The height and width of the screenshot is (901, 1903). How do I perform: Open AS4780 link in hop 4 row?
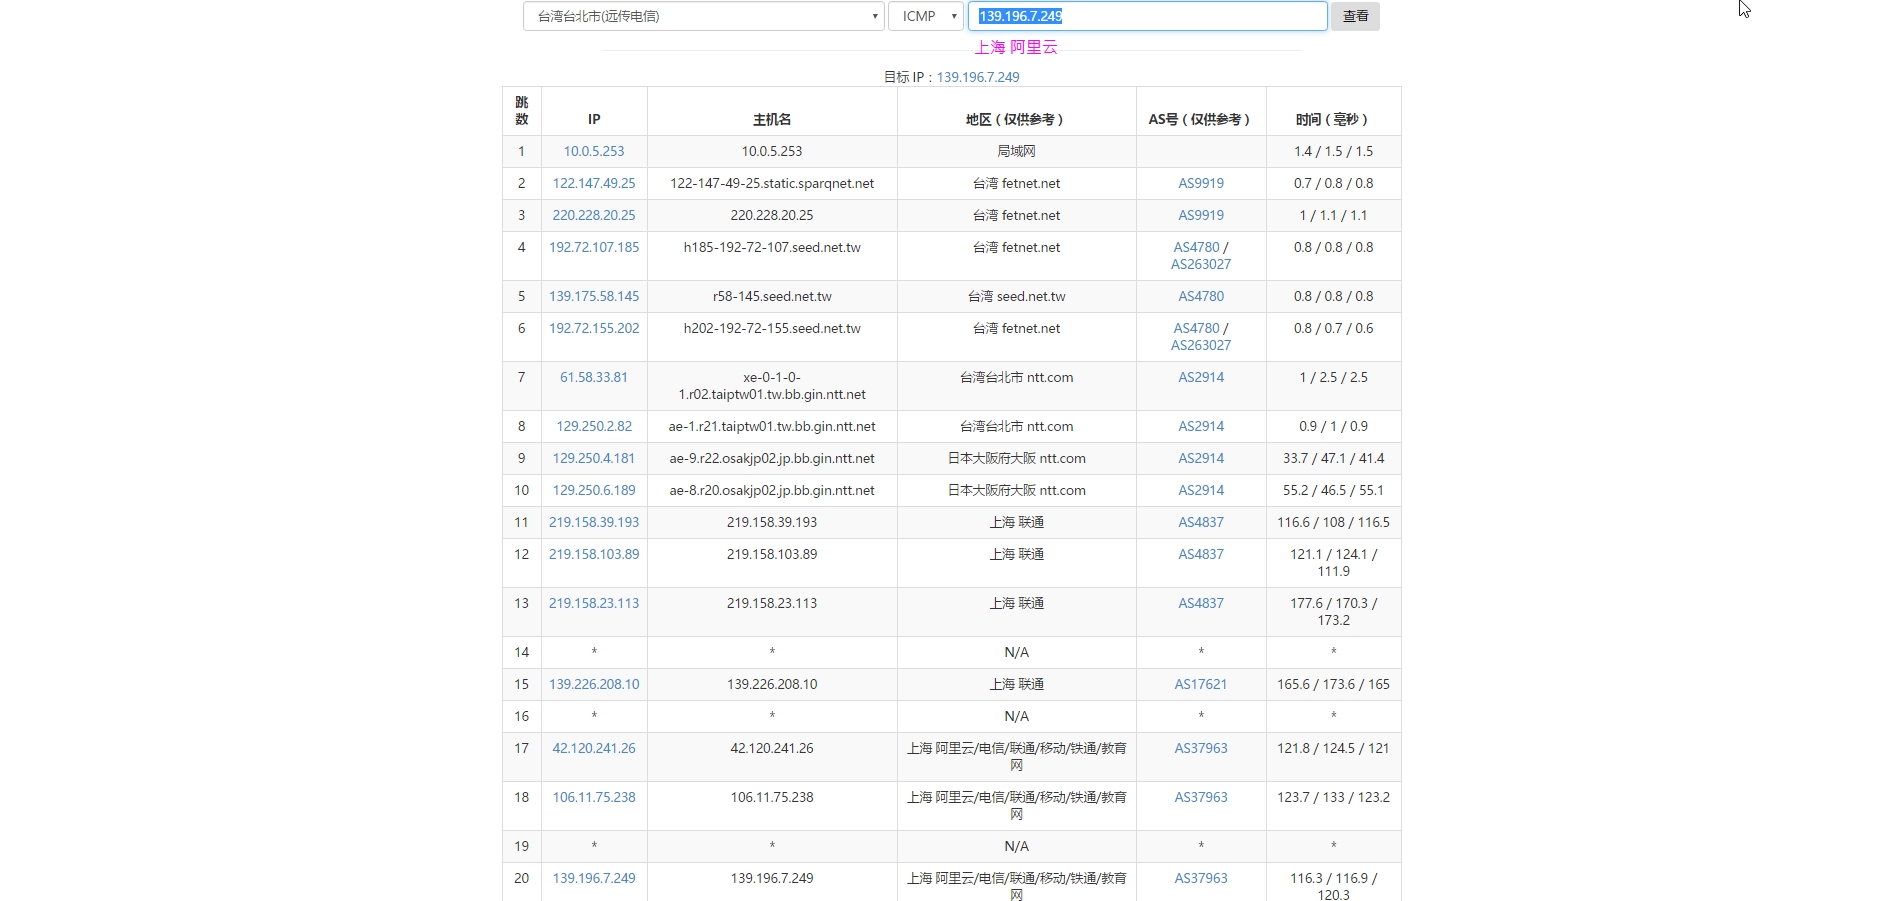click(1197, 247)
